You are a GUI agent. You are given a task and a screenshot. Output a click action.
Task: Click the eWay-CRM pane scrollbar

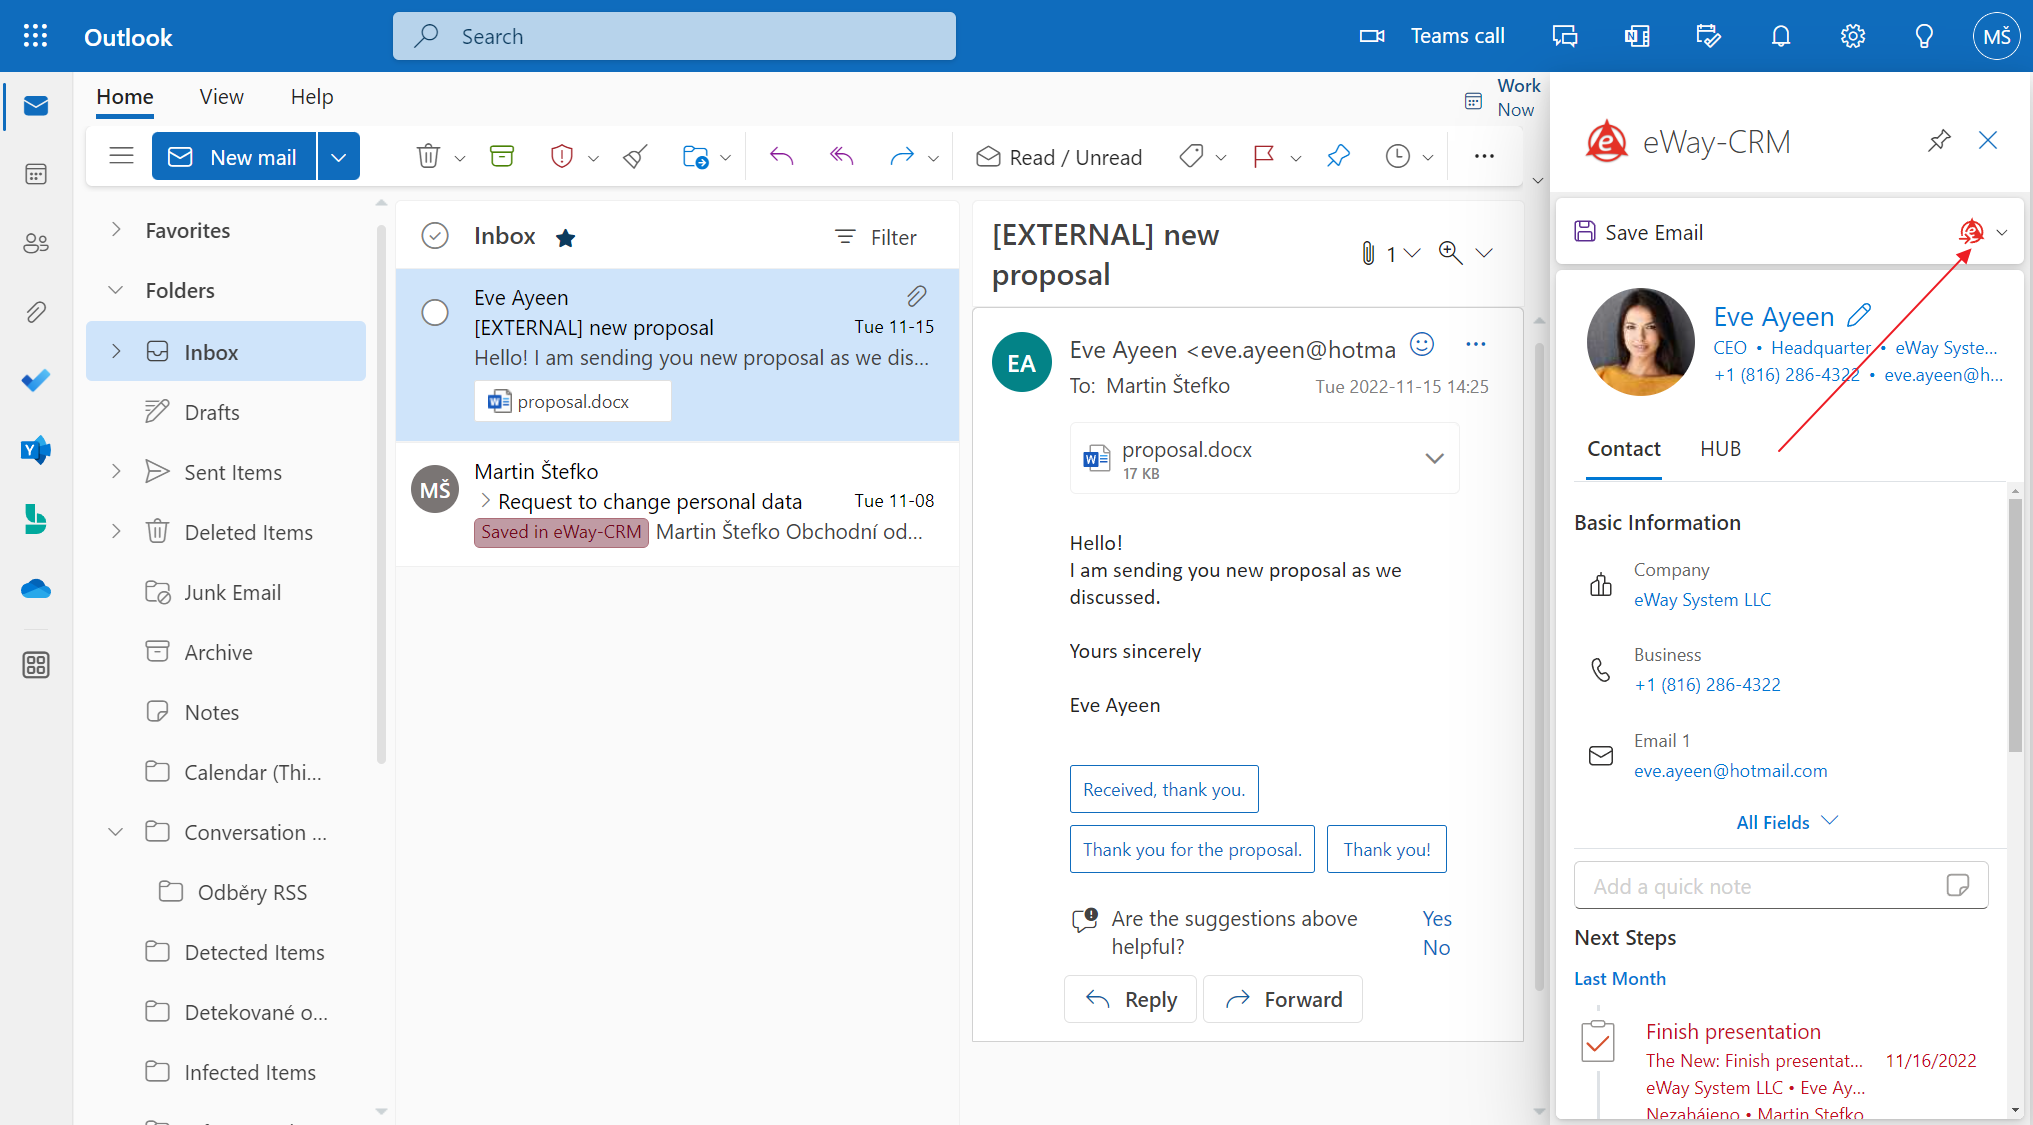coord(2015,625)
